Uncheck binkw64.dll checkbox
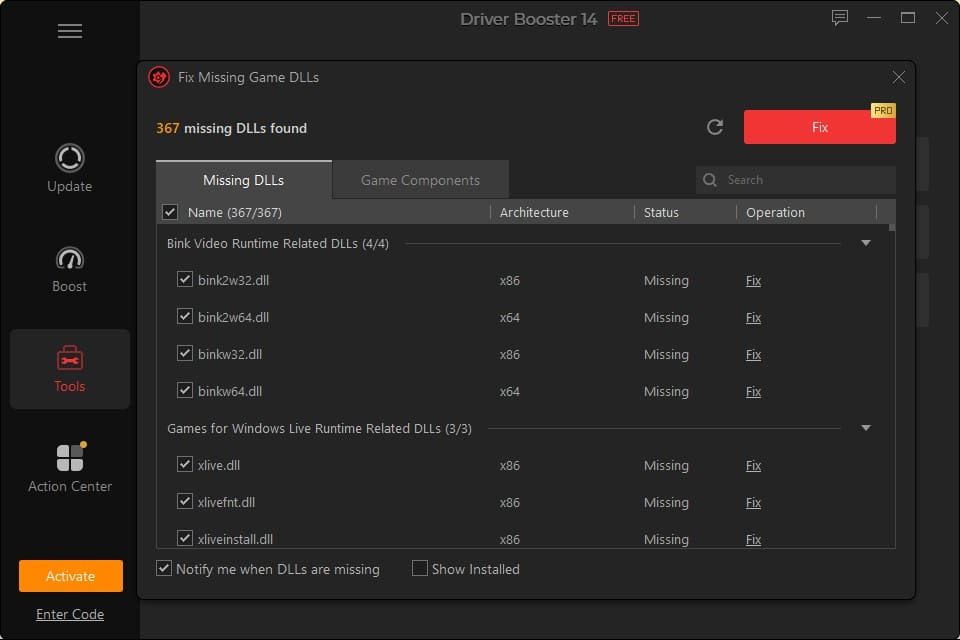The height and width of the screenshot is (640, 960). (x=184, y=390)
